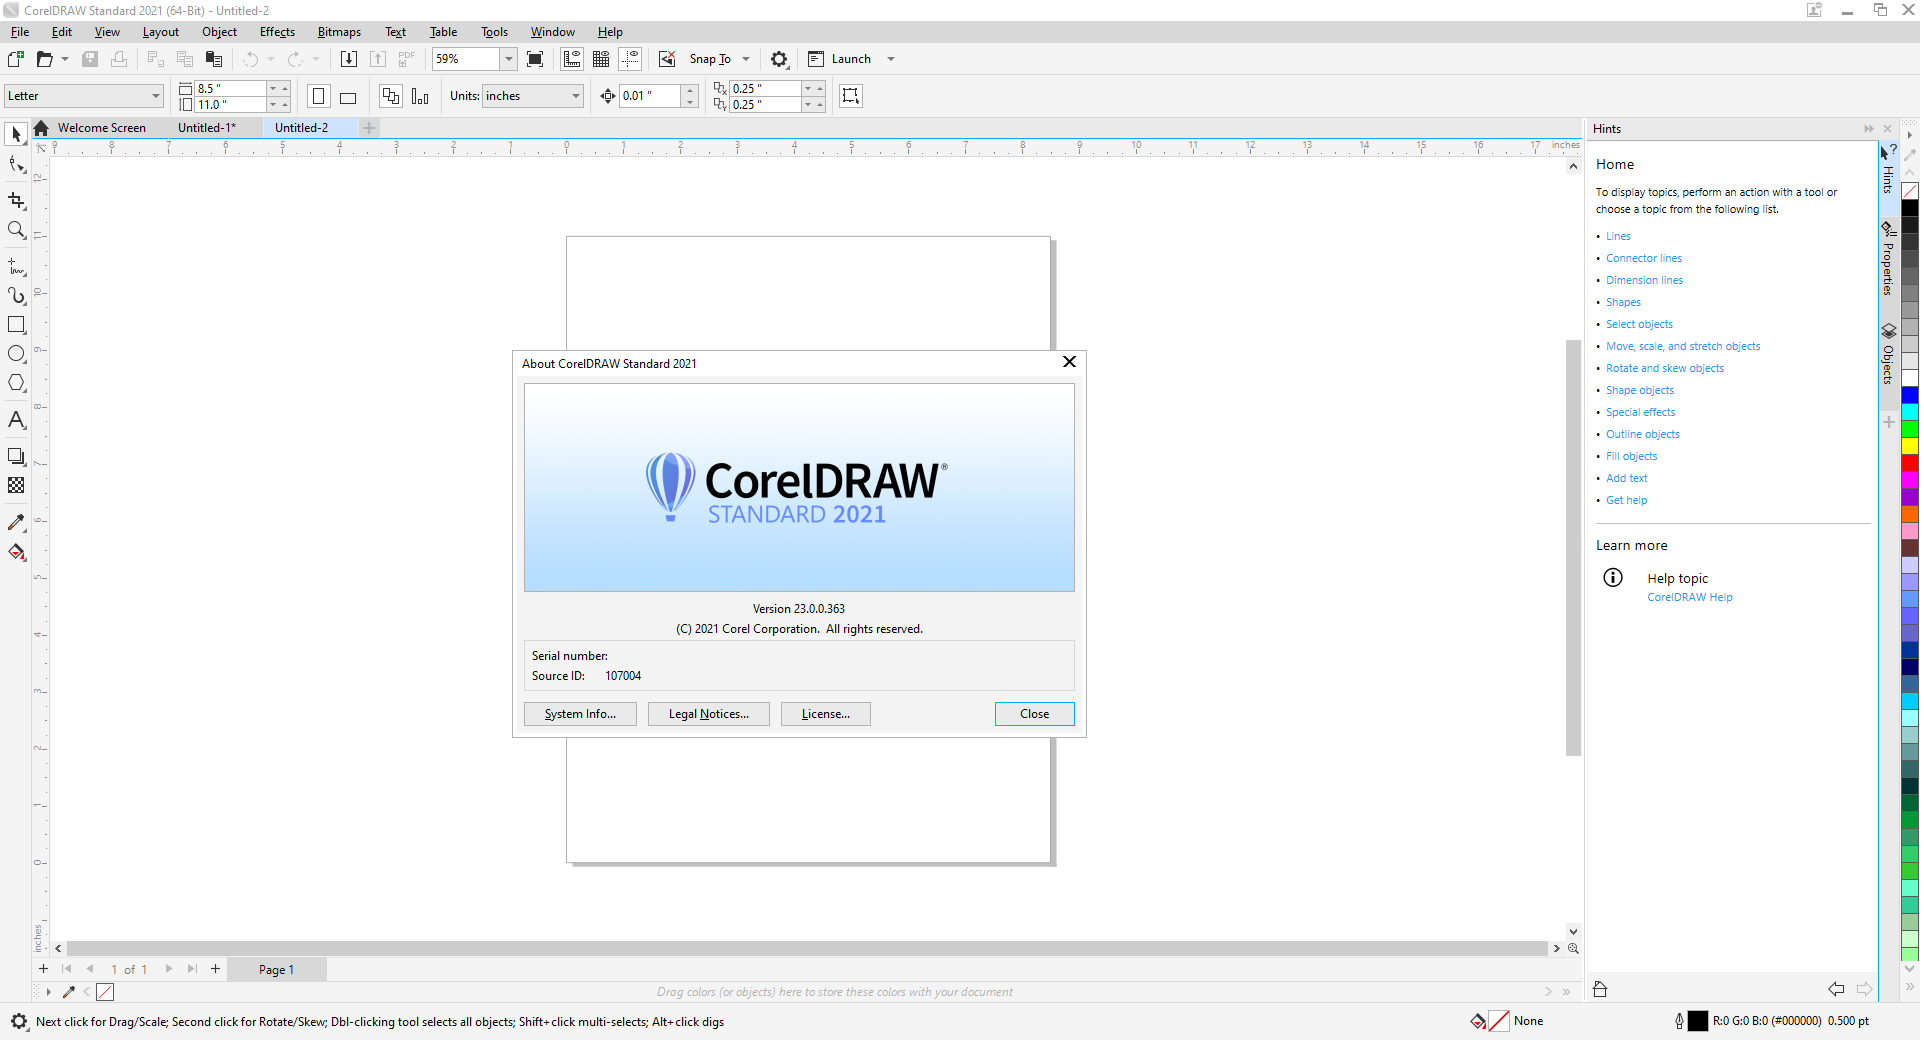Expand the Undo history dropdown arrow

(270, 59)
